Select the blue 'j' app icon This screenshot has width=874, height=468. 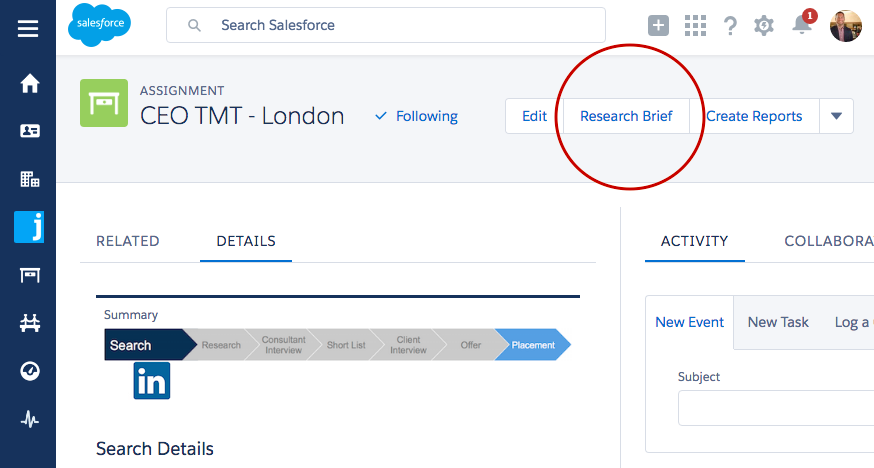[x=29, y=227]
